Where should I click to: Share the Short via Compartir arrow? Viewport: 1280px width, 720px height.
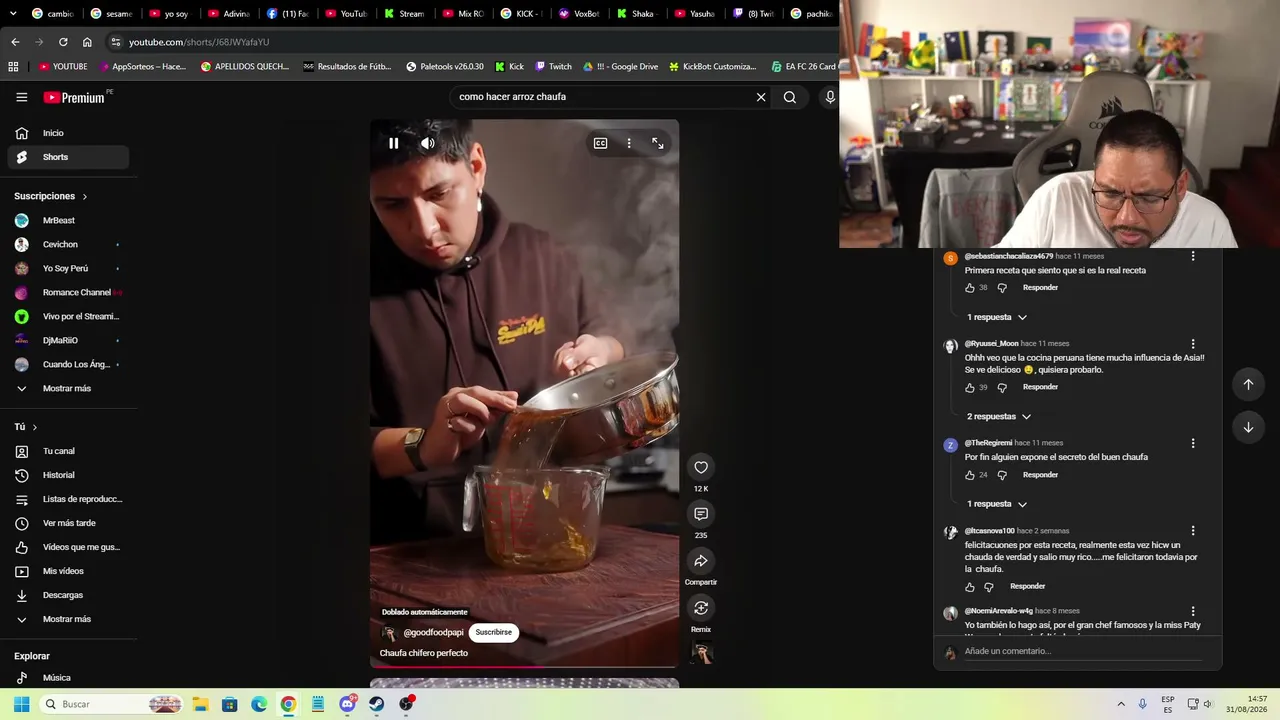coord(701,561)
